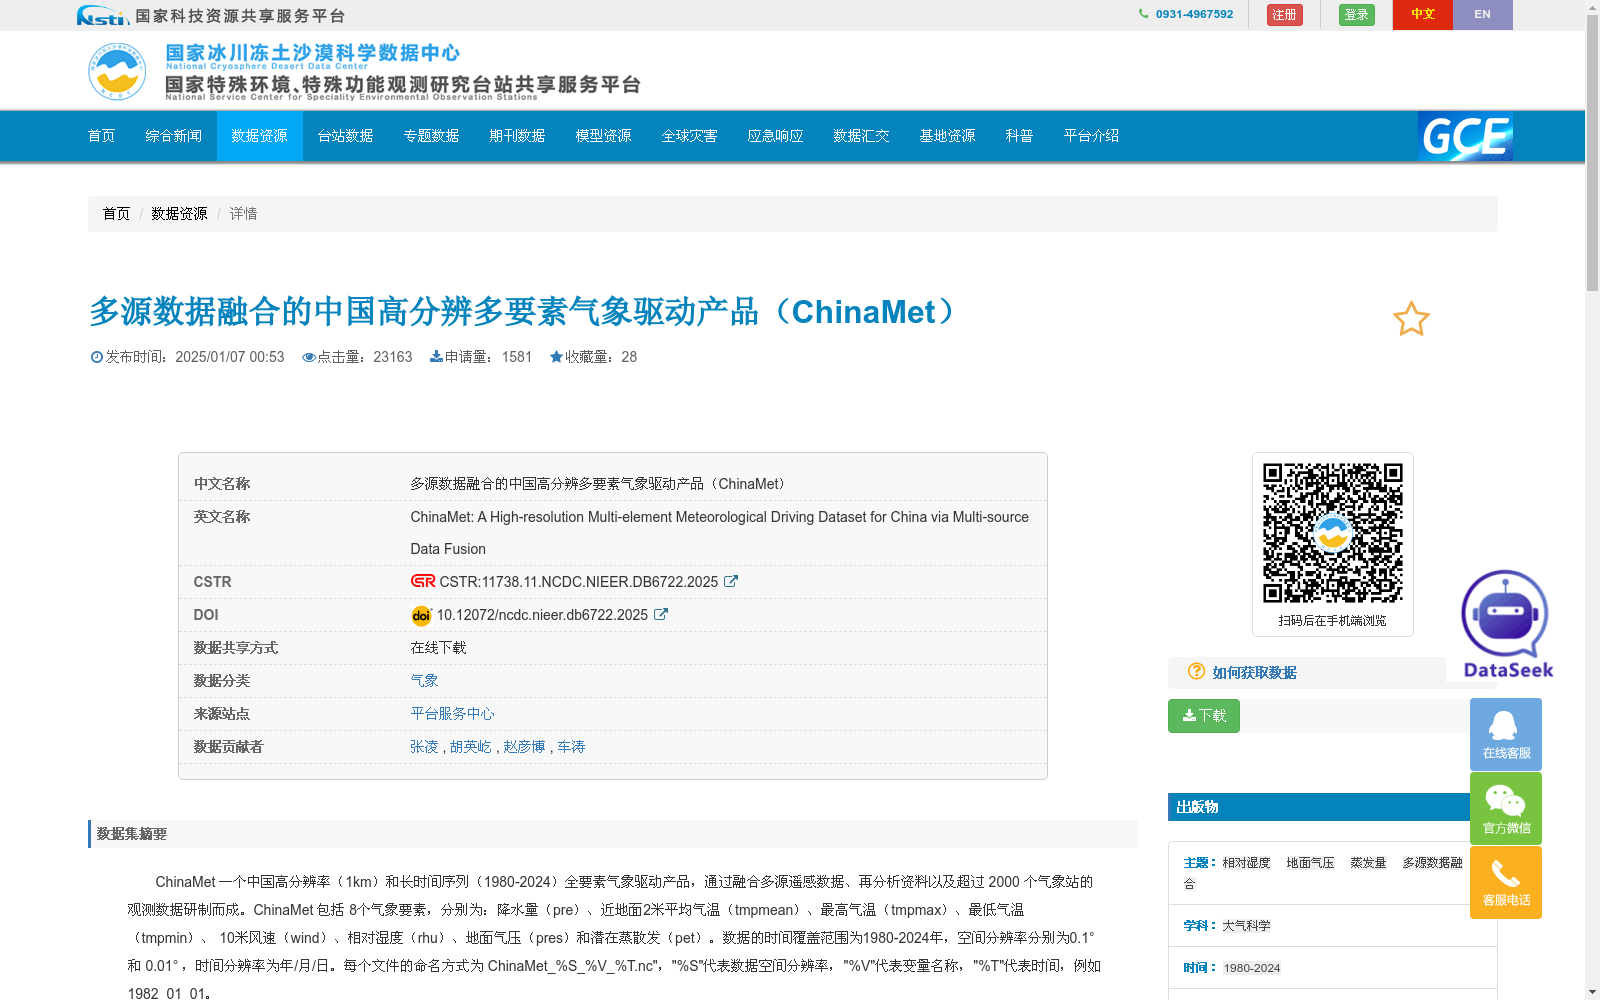Open the 期刊数据 menu item
The height and width of the screenshot is (1000, 1600).
pos(518,136)
